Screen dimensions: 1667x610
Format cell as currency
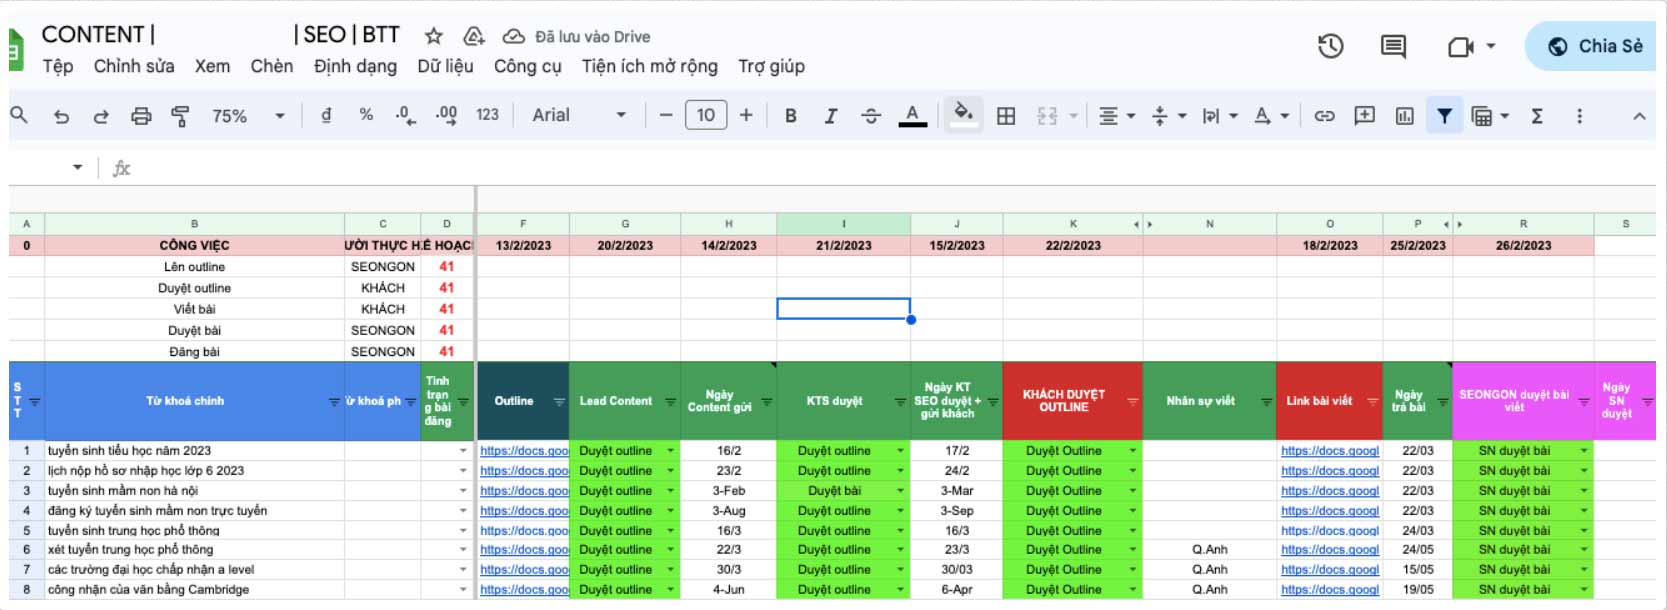326,115
